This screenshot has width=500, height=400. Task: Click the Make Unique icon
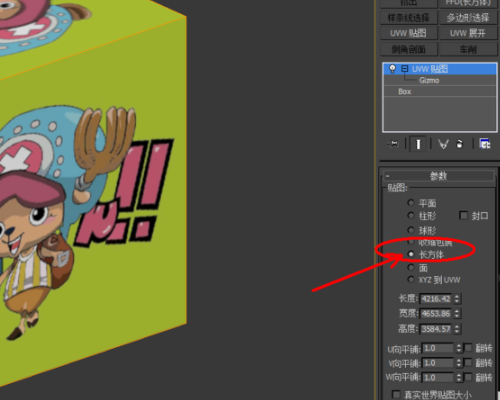tap(443, 144)
